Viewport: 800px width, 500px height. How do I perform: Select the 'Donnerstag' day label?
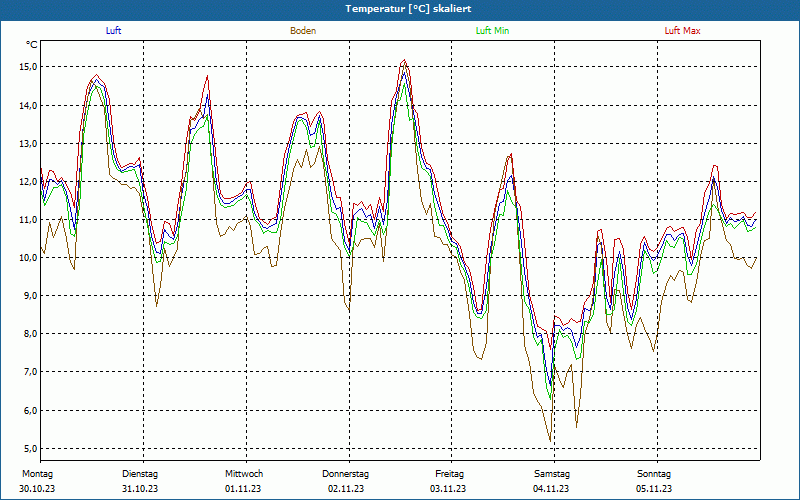[346, 474]
